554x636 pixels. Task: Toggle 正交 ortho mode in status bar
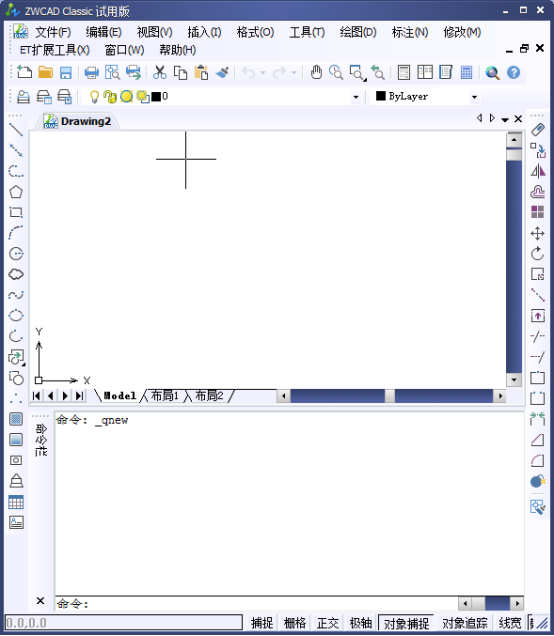328,623
